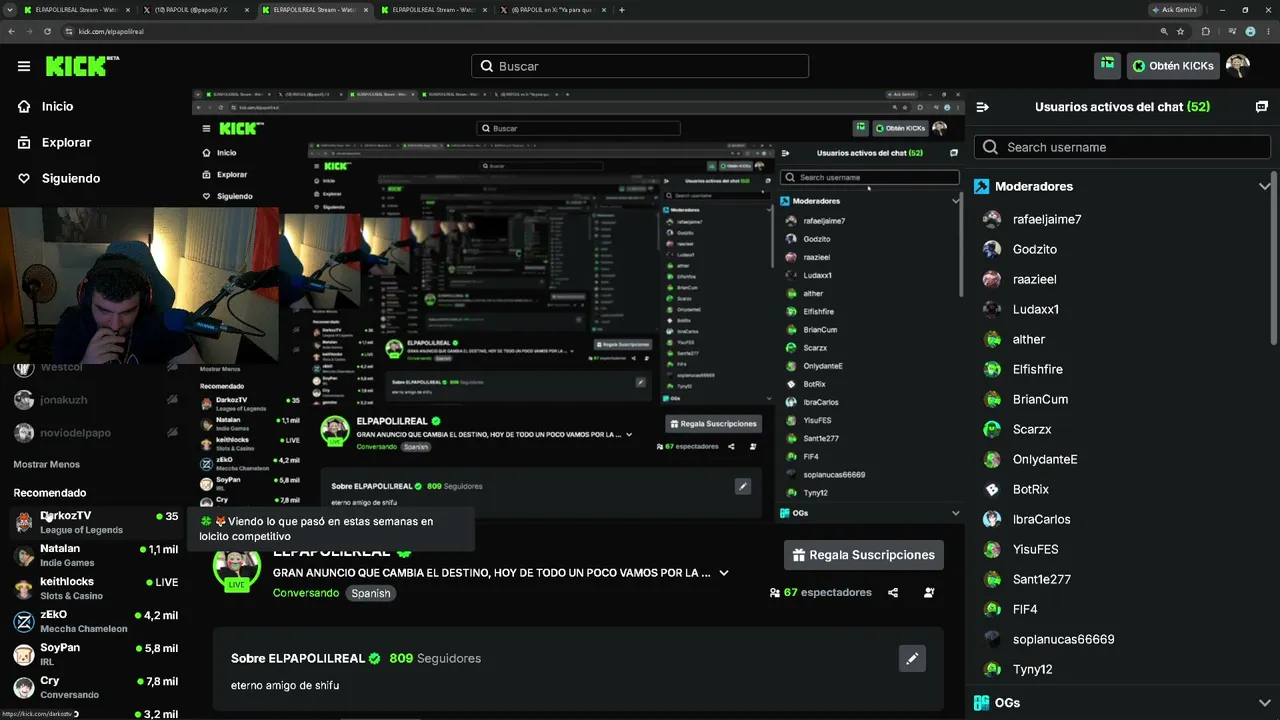This screenshot has height=720, width=1280.
Task: Click the 67 espectadores viewer count
Action: 821,592
